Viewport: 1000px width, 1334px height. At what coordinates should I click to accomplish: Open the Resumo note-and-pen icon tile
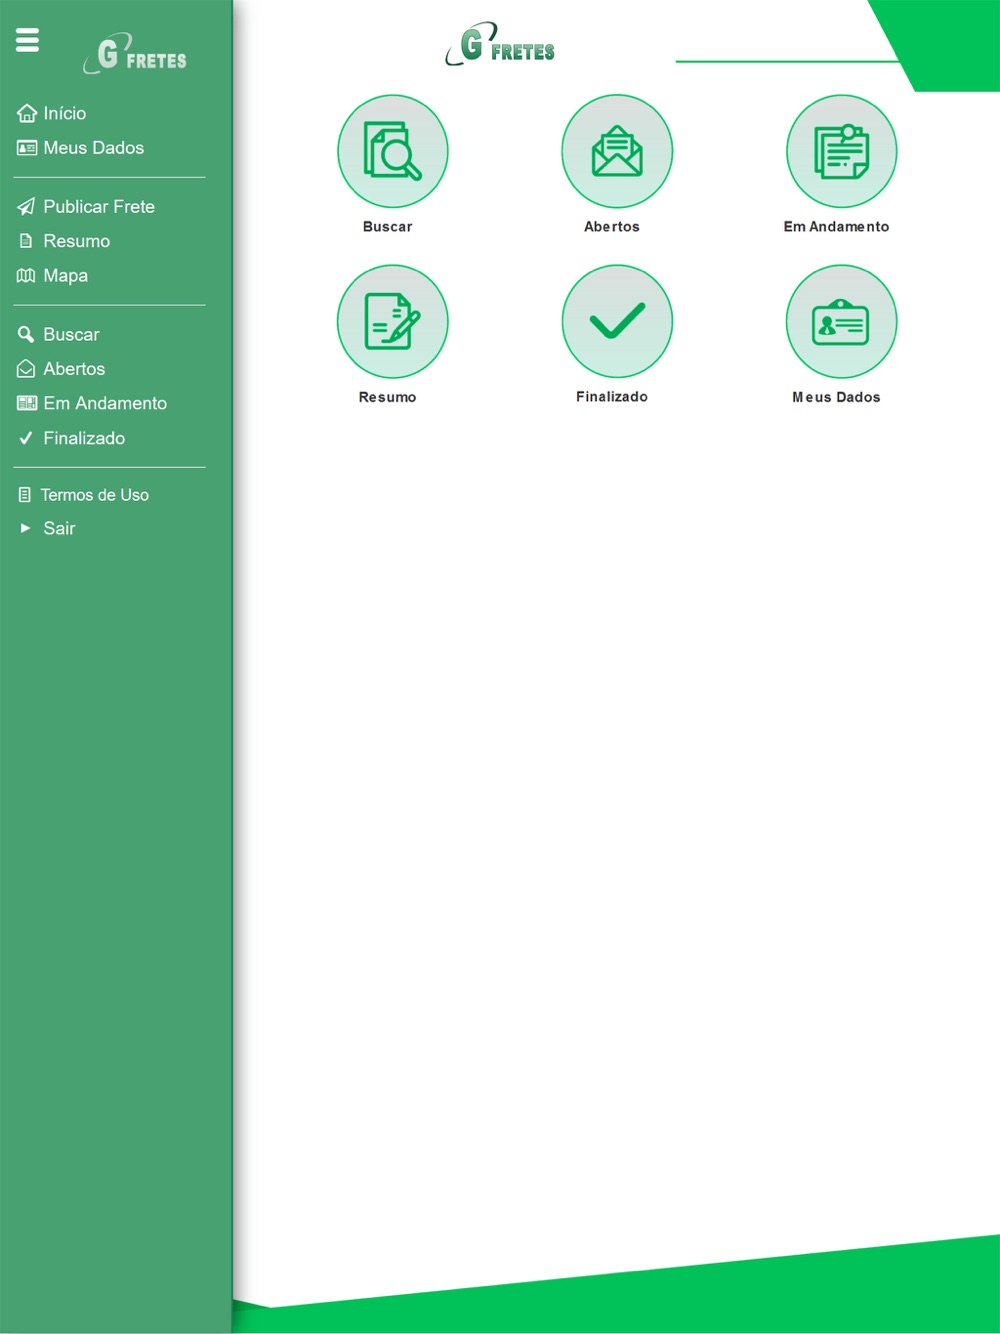tap(392, 321)
